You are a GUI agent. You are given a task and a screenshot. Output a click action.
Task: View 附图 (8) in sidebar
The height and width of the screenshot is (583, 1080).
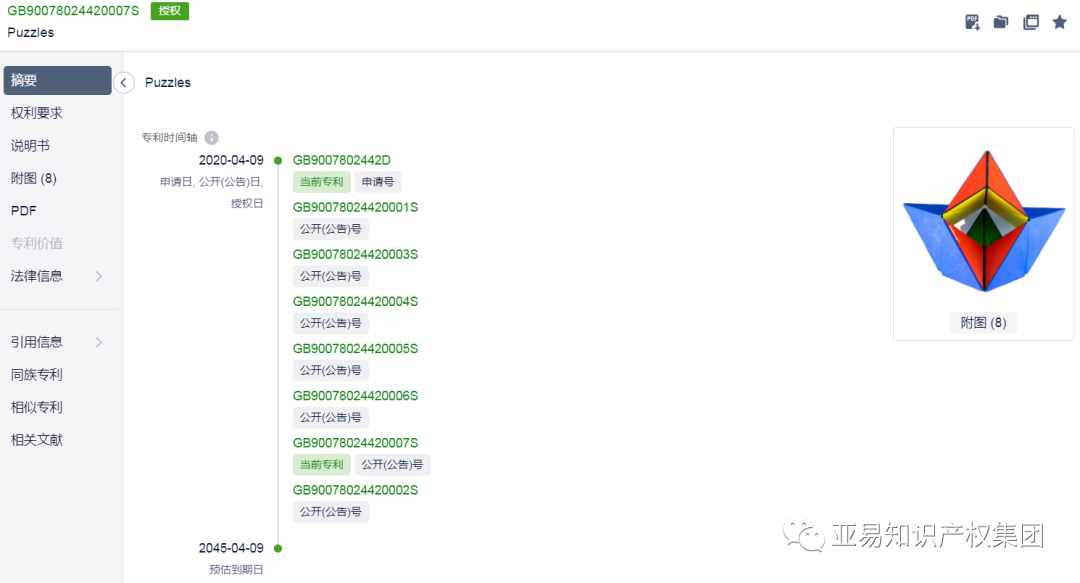tap(34, 178)
